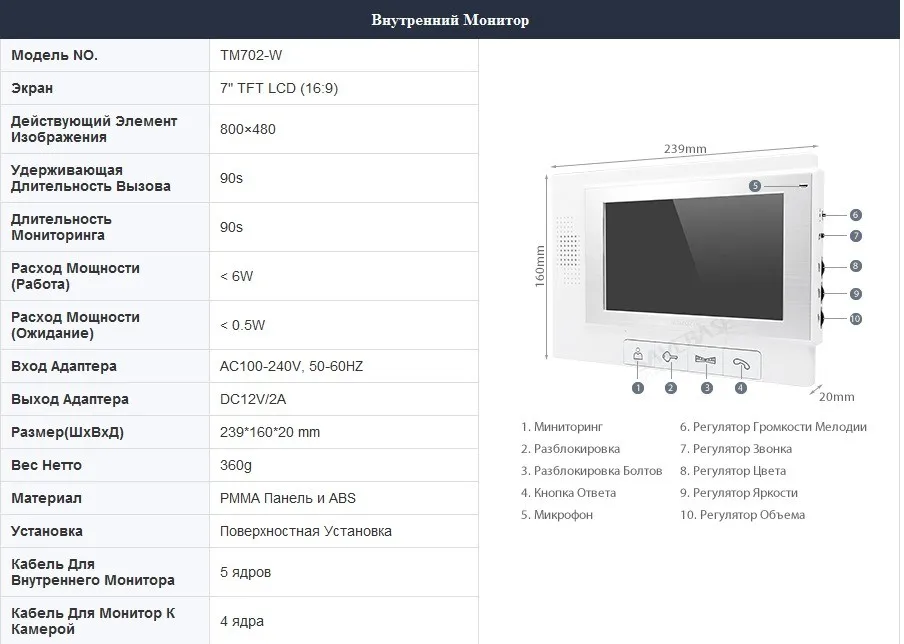Select the 'TM702-W' model value
904x644 pixels.
(251, 55)
